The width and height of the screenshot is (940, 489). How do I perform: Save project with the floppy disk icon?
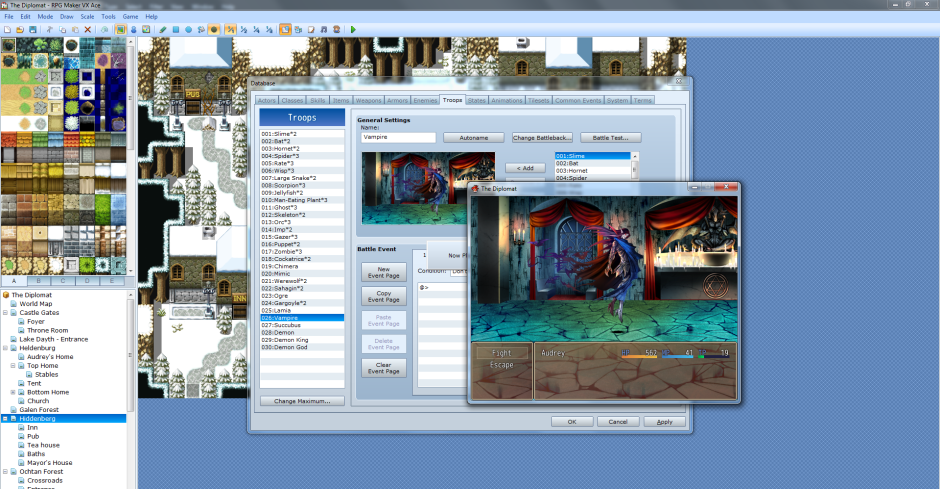[x=32, y=29]
